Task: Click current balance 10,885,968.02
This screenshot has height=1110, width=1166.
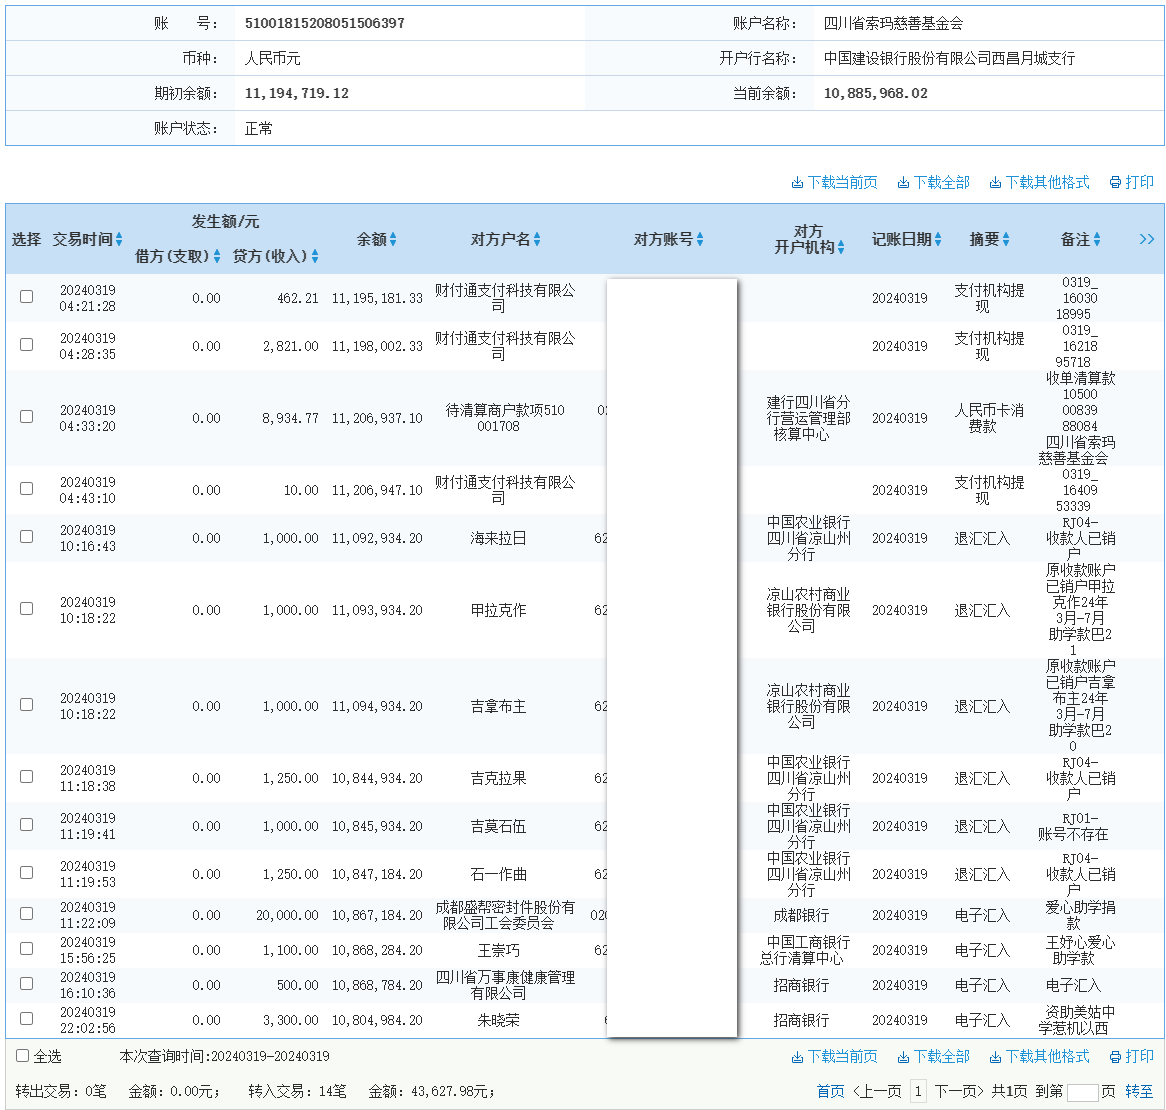Action: pos(876,94)
